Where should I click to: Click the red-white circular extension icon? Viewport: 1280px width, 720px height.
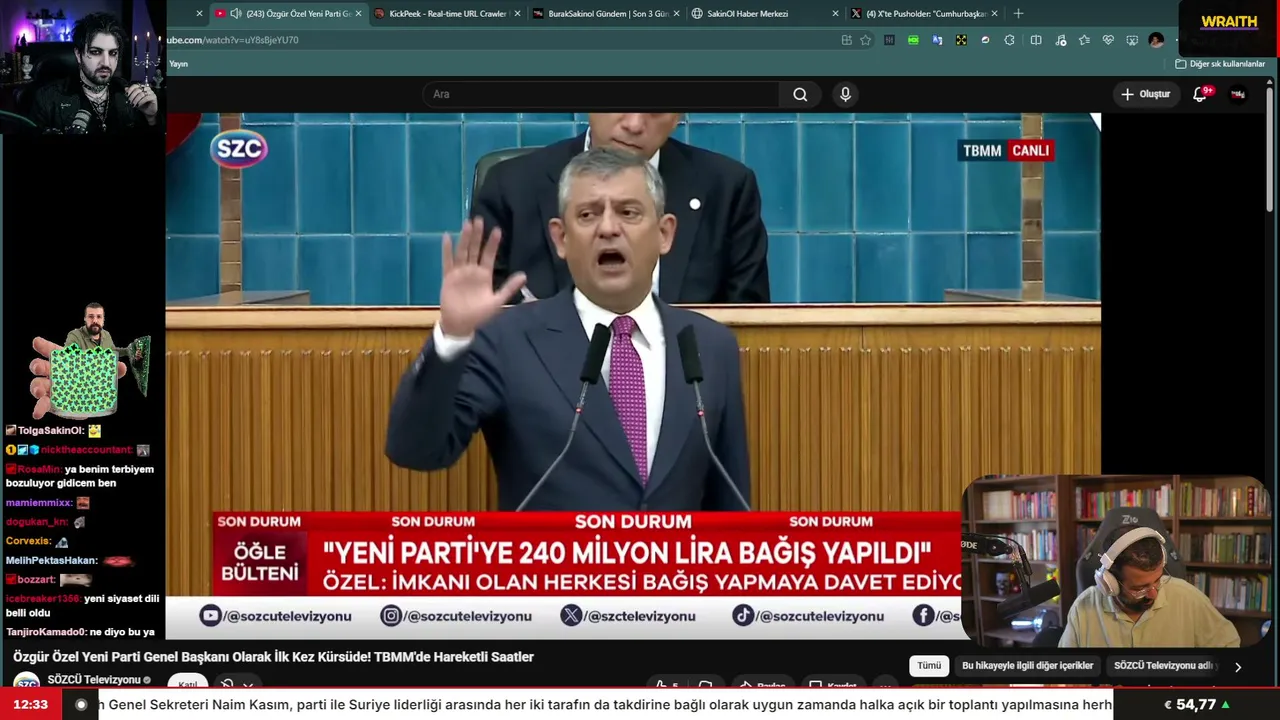tap(985, 40)
